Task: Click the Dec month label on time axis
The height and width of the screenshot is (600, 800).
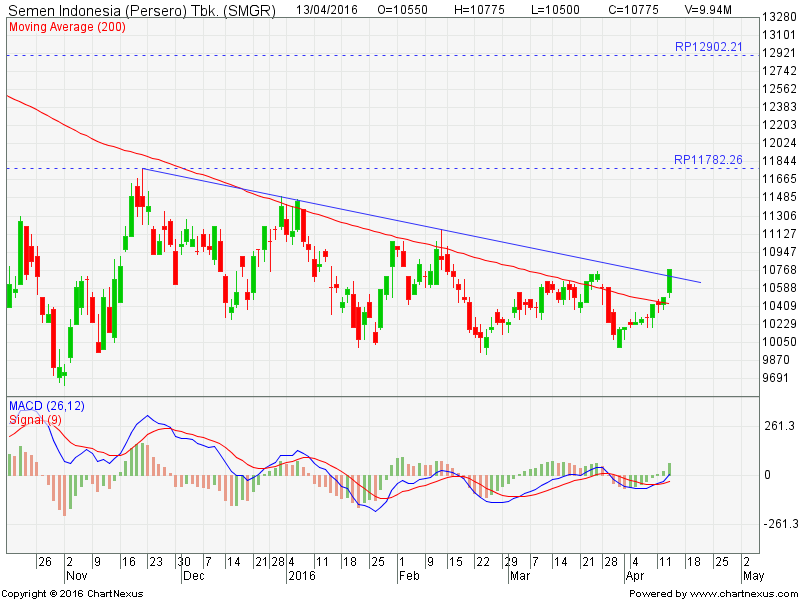Action: pos(193,576)
